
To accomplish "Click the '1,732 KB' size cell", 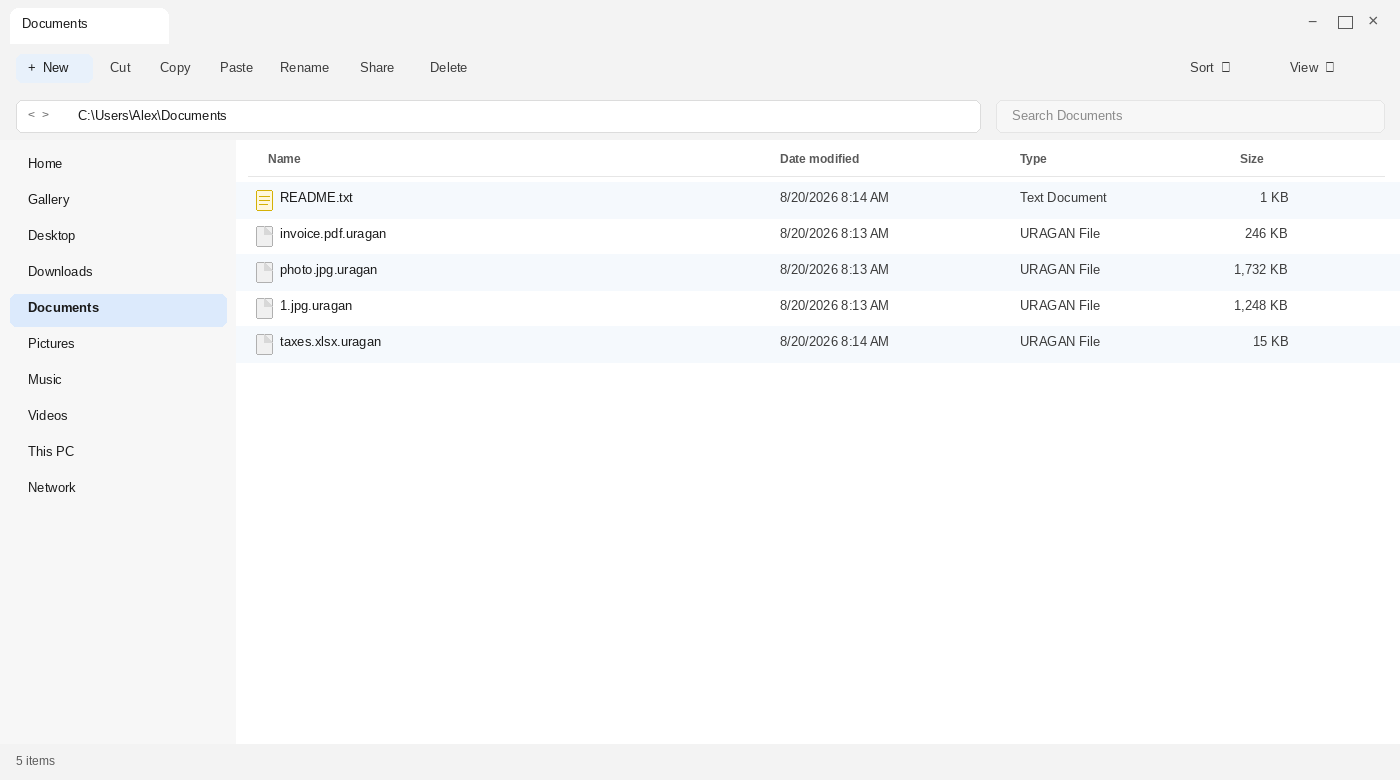I will pos(1261,270).
